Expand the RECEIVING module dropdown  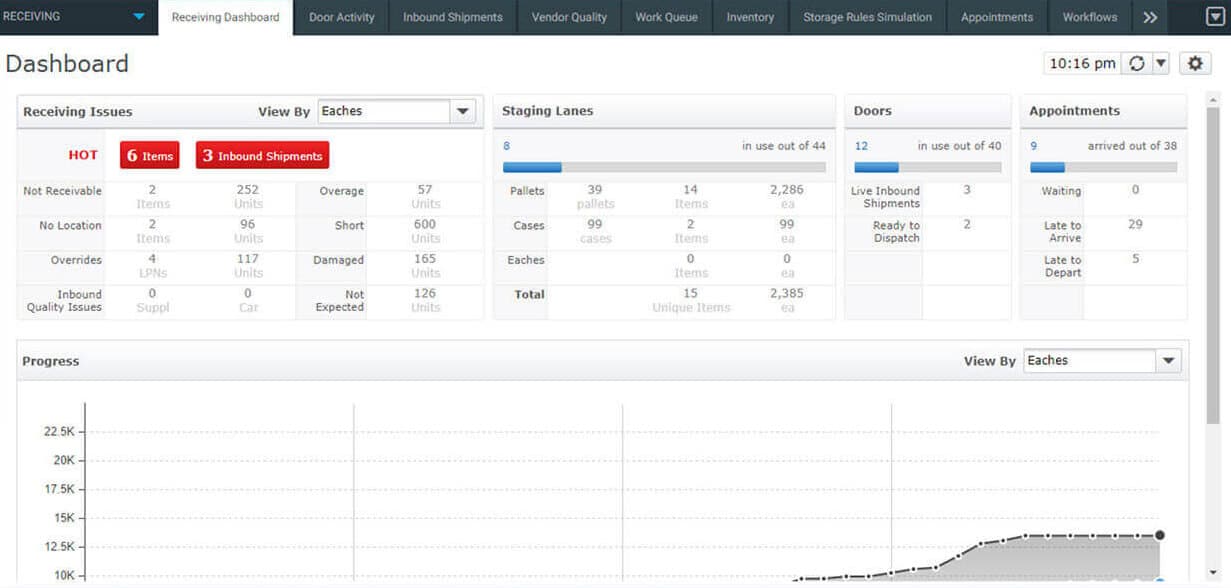138,17
